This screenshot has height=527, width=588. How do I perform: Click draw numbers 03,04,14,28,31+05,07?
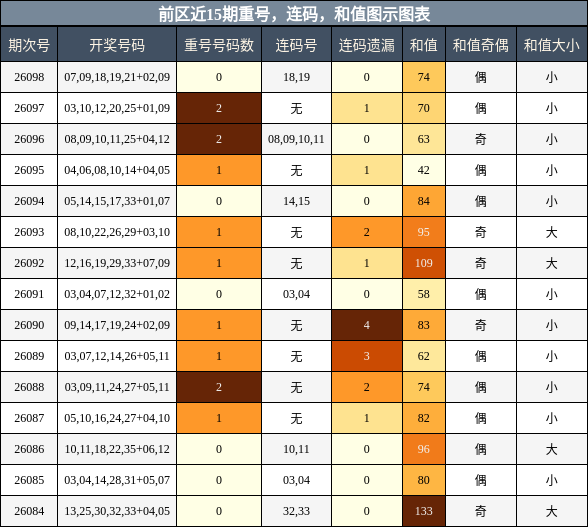click(117, 480)
